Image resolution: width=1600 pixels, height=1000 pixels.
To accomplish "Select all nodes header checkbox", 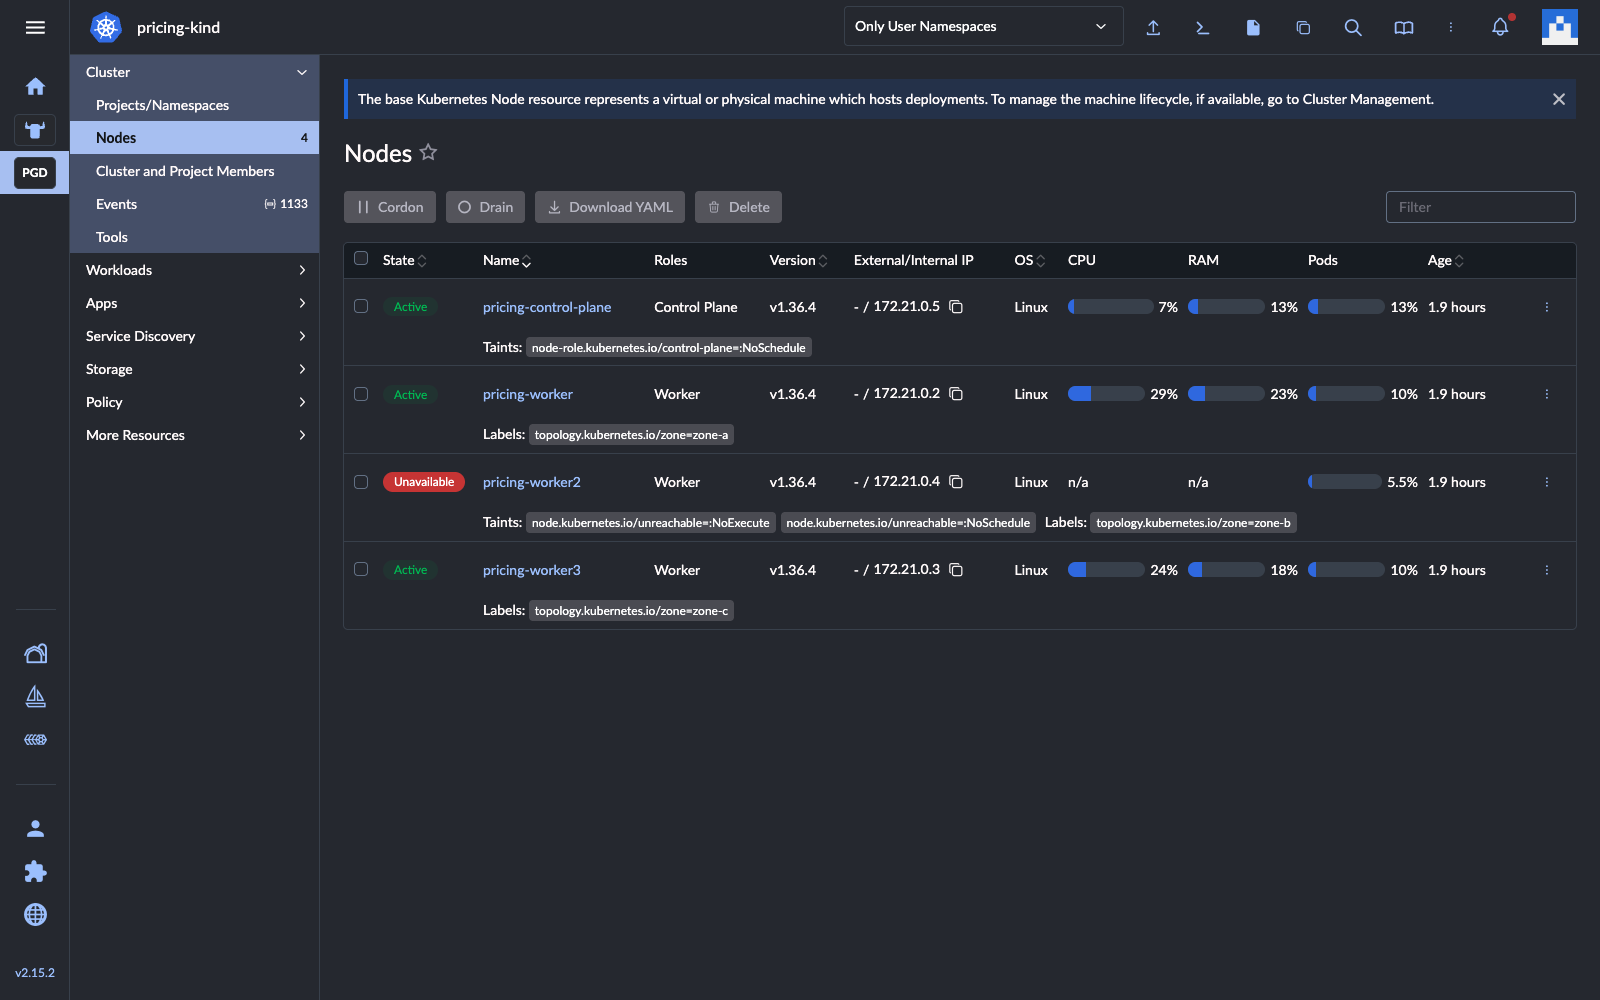I will click(x=361, y=258).
